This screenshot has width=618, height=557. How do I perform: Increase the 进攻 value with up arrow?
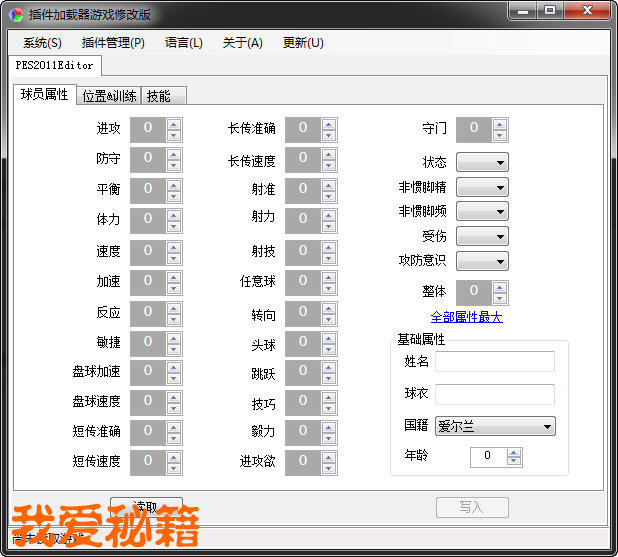click(174, 123)
